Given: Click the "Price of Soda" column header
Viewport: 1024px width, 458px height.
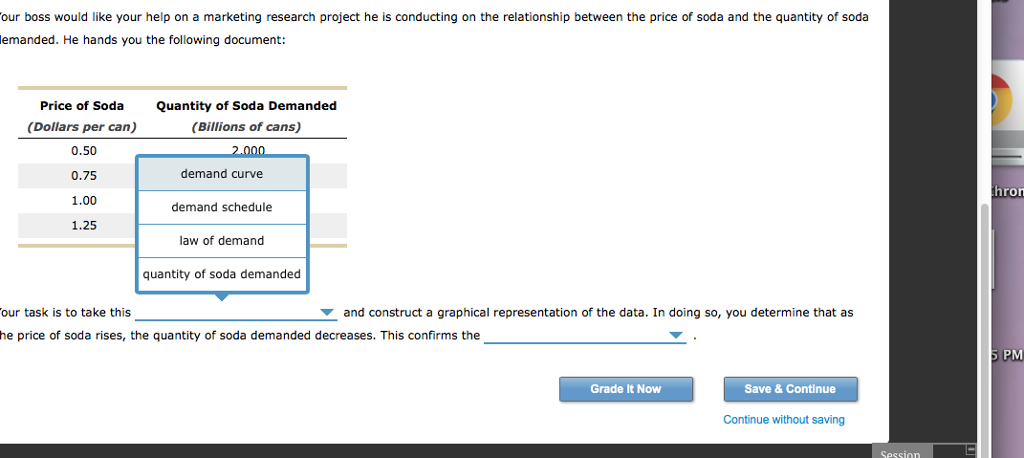Looking at the screenshot, I should click(82, 106).
